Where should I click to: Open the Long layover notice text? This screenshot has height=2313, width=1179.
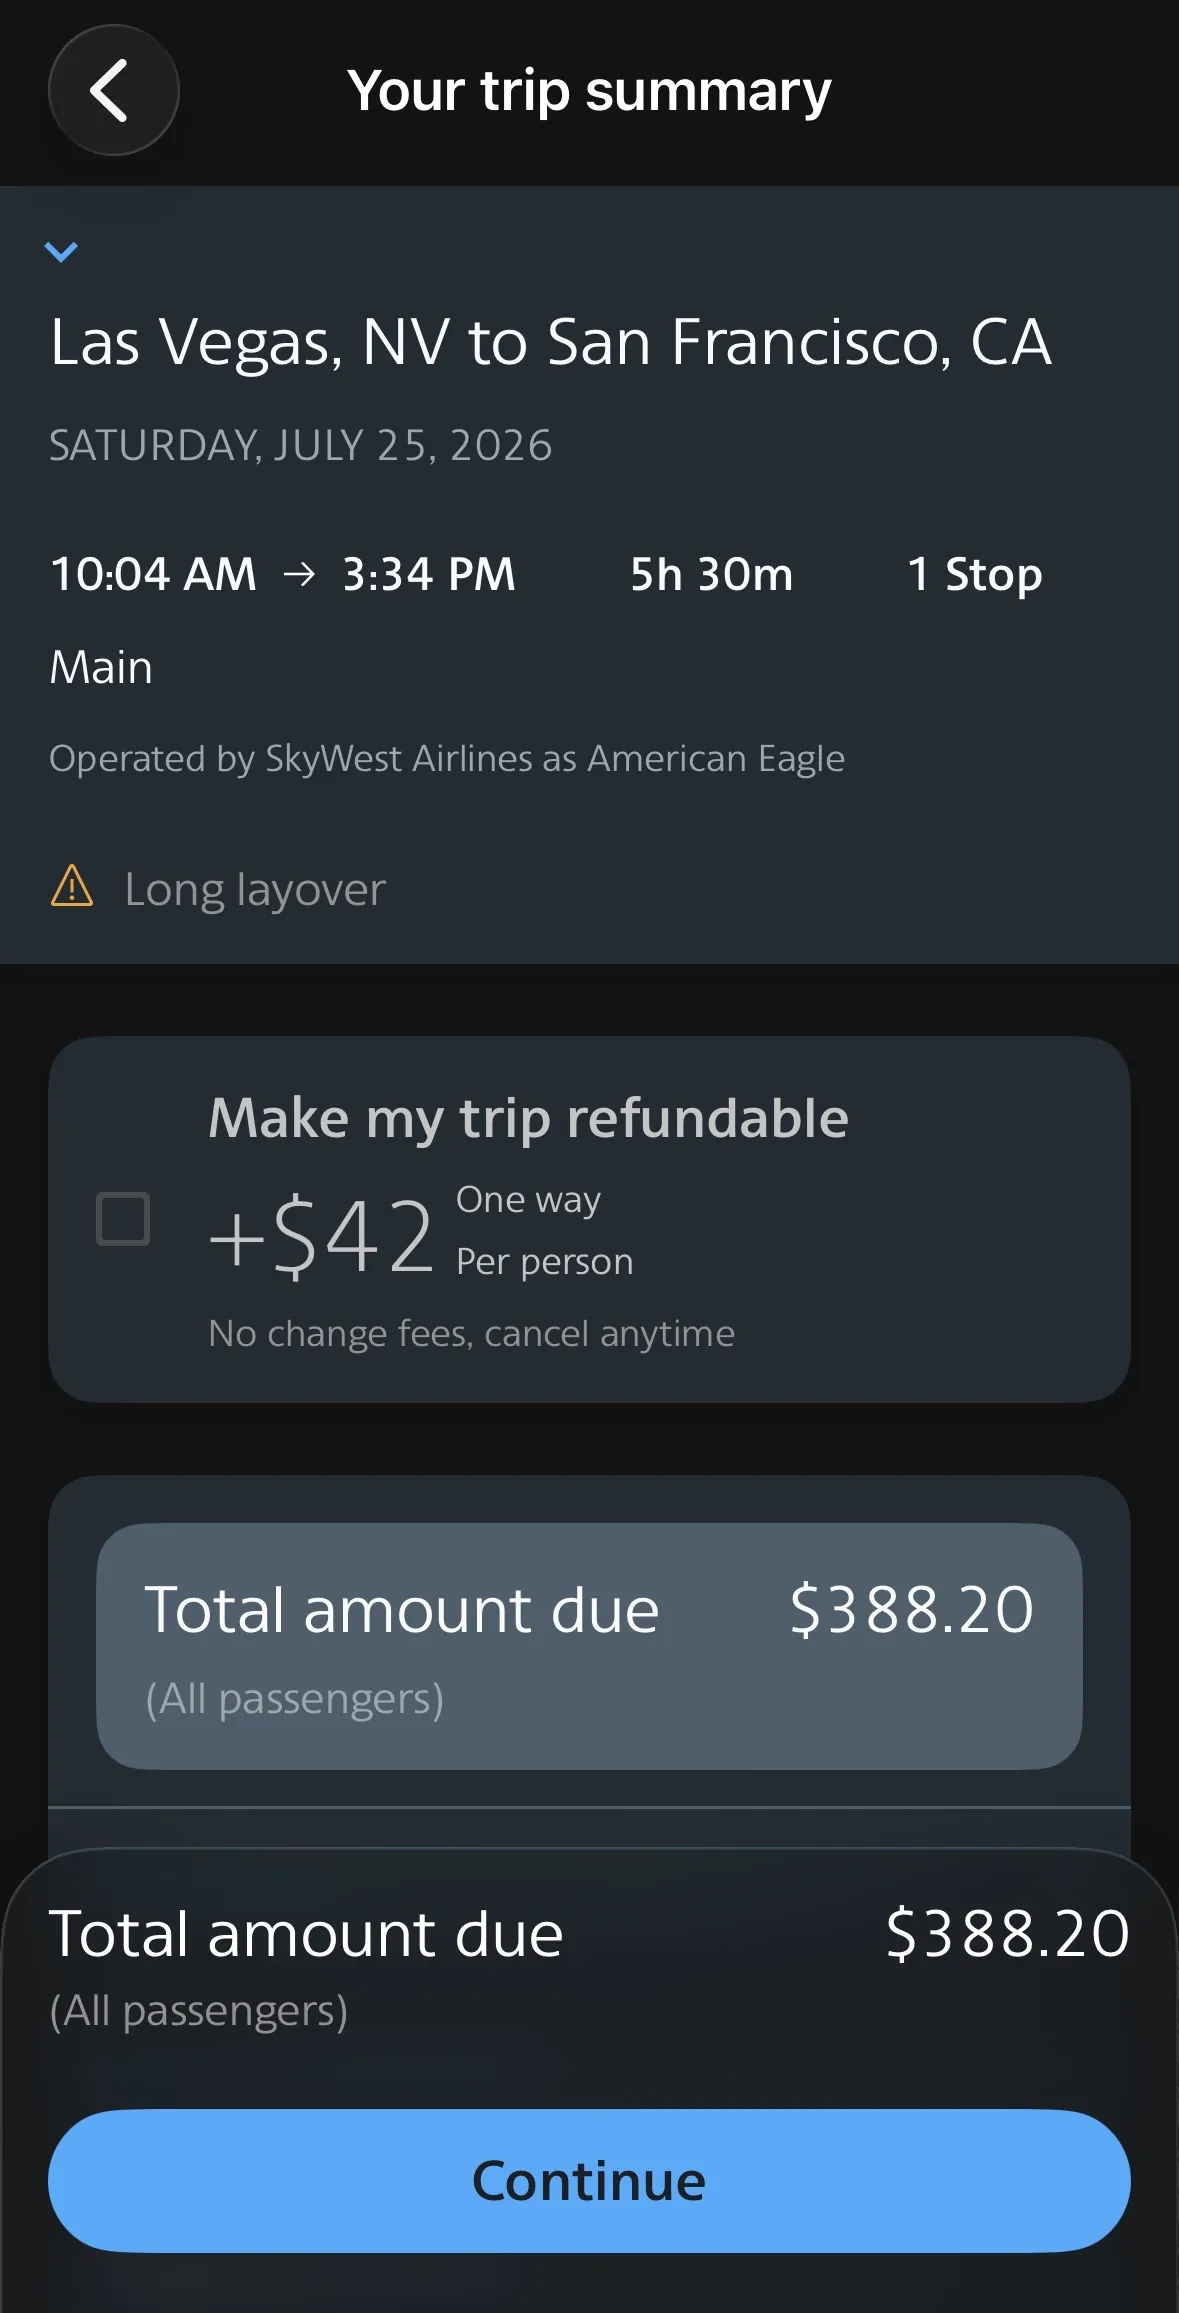pyautogui.click(x=255, y=890)
